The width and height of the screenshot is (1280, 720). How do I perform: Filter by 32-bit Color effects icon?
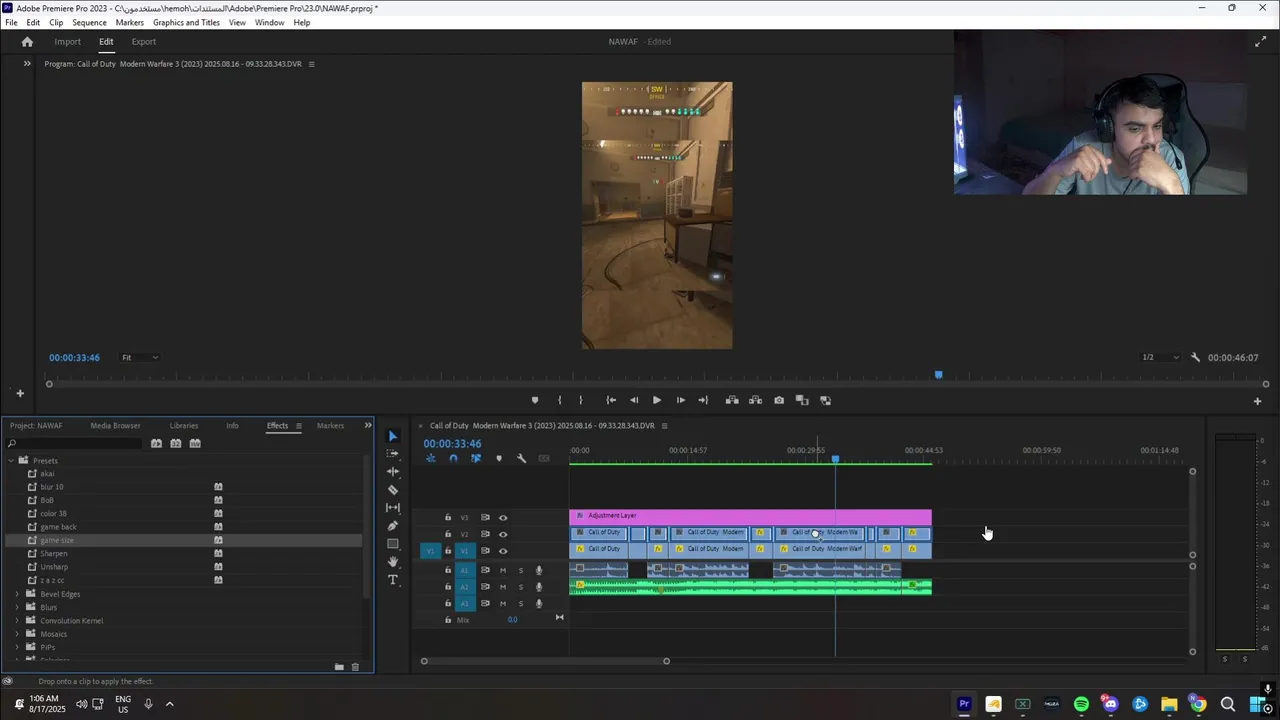[x=176, y=443]
